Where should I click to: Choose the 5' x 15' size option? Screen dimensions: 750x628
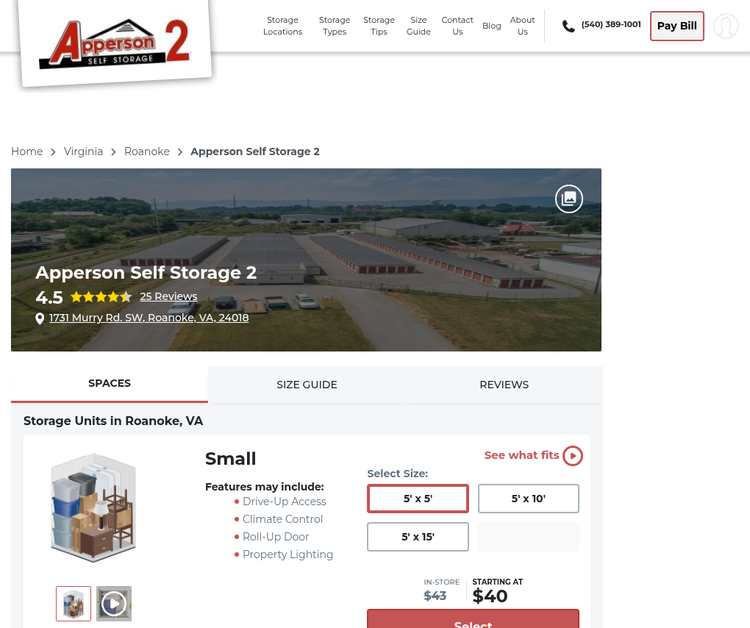tap(418, 537)
